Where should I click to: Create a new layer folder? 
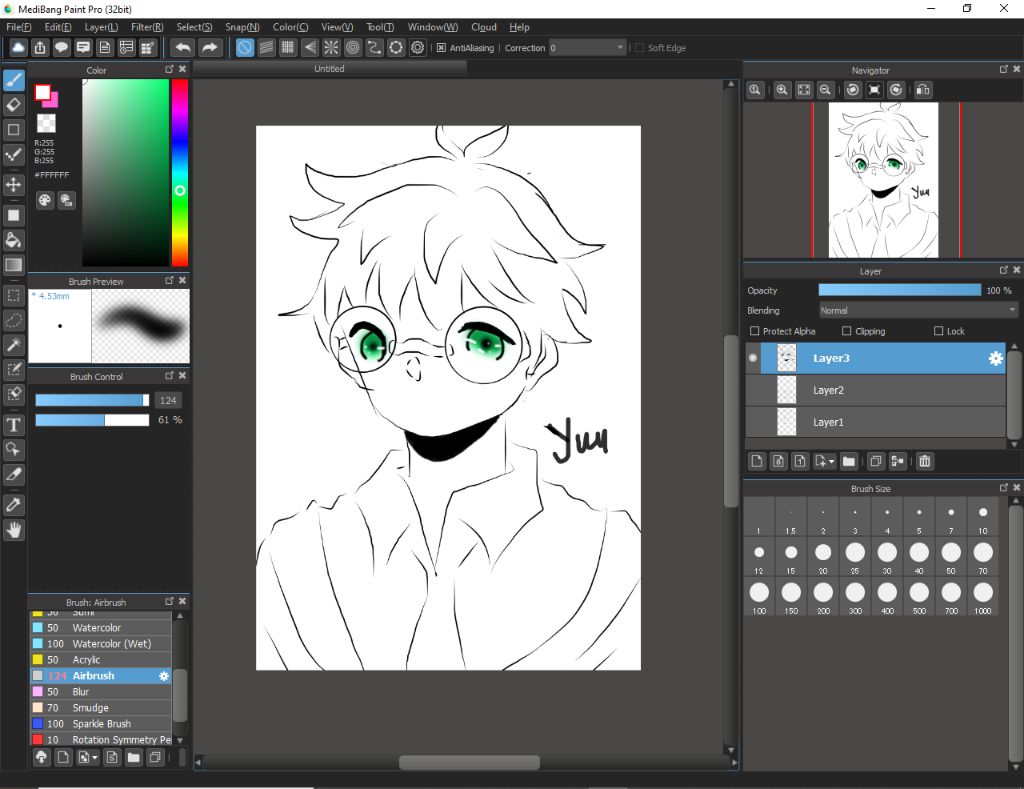[x=848, y=461]
